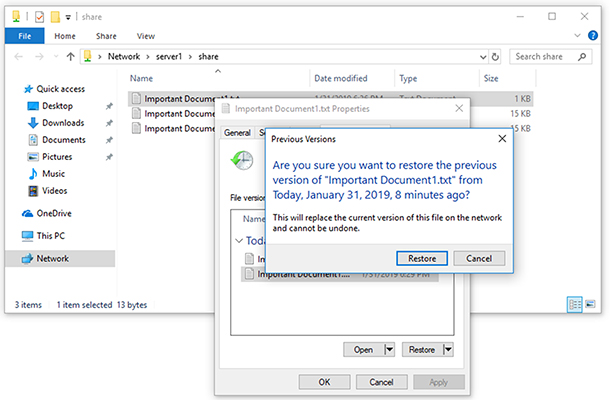Switch to Details view in status bar
Screen dimensions: 610x400
[x=575, y=304]
